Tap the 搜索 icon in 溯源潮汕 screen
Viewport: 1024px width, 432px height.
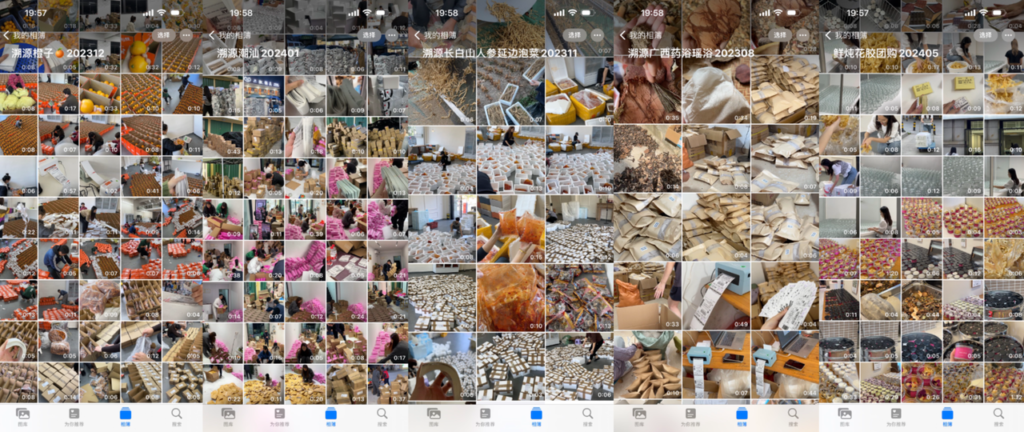381,414
